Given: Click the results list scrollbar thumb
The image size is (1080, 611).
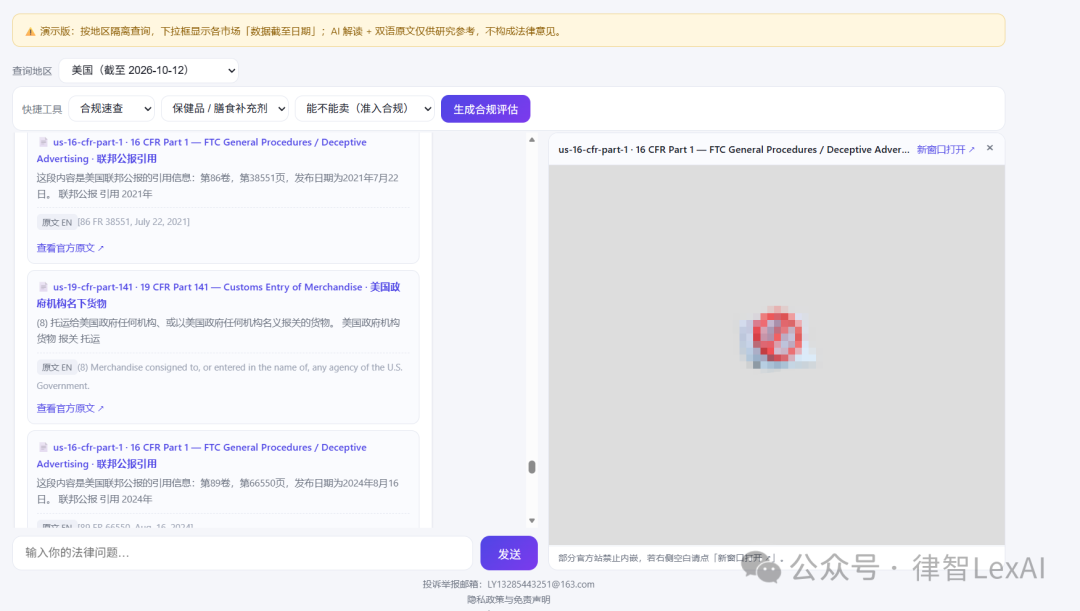Looking at the screenshot, I should (x=532, y=467).
